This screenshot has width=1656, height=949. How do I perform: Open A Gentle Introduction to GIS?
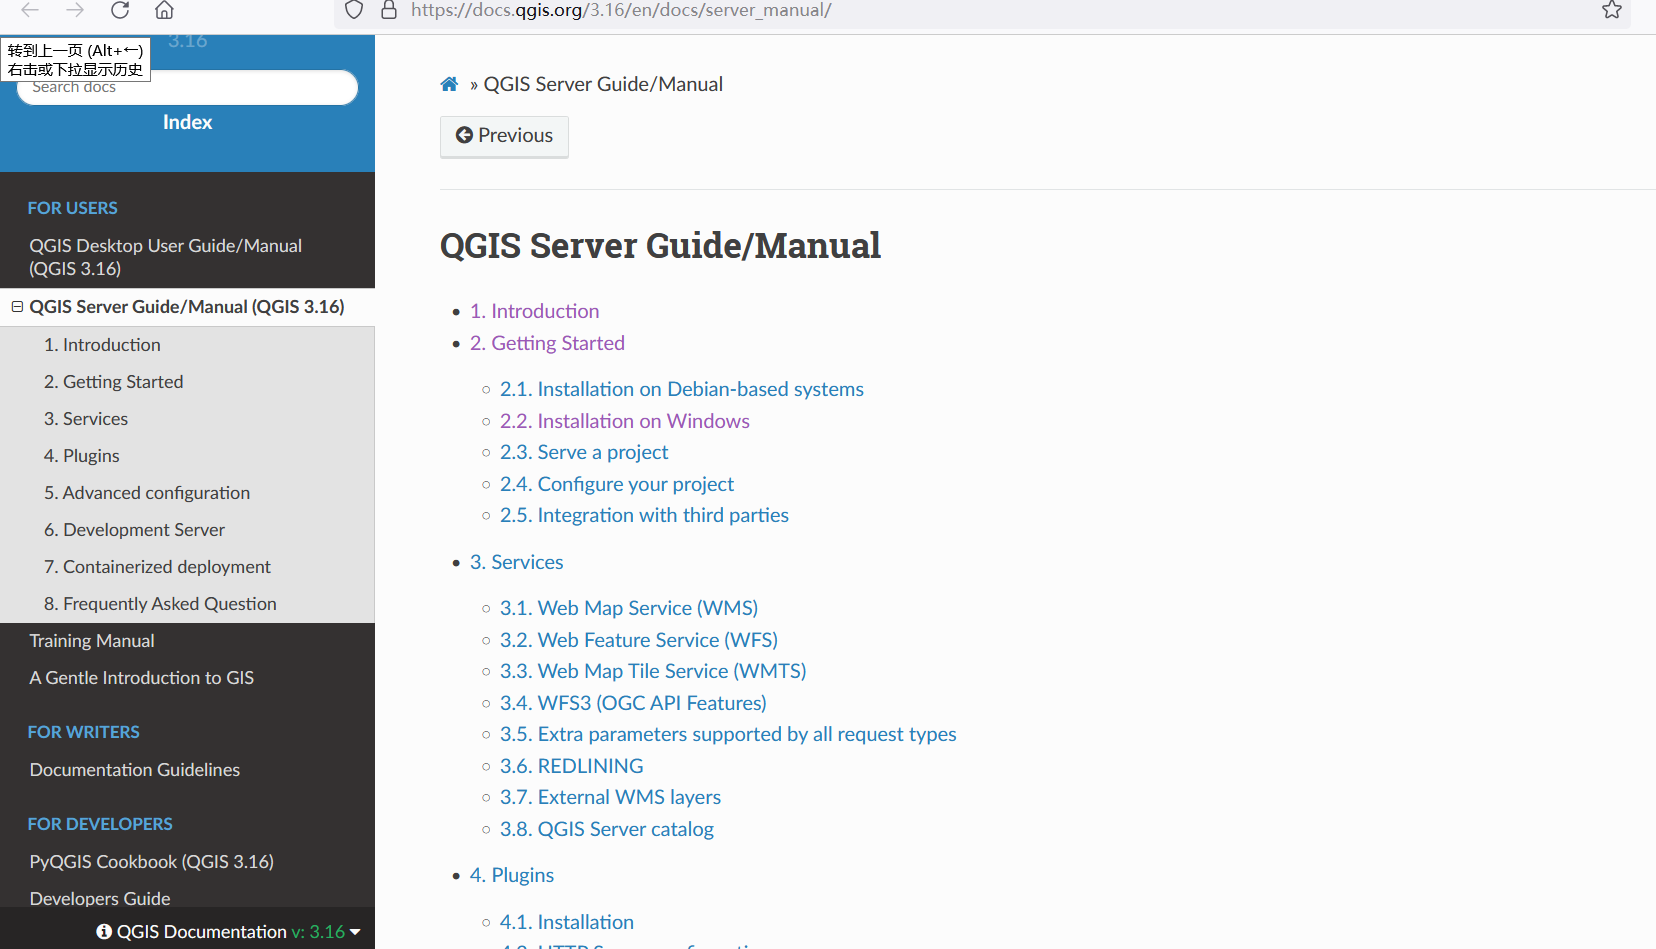(x=141, y=677)
